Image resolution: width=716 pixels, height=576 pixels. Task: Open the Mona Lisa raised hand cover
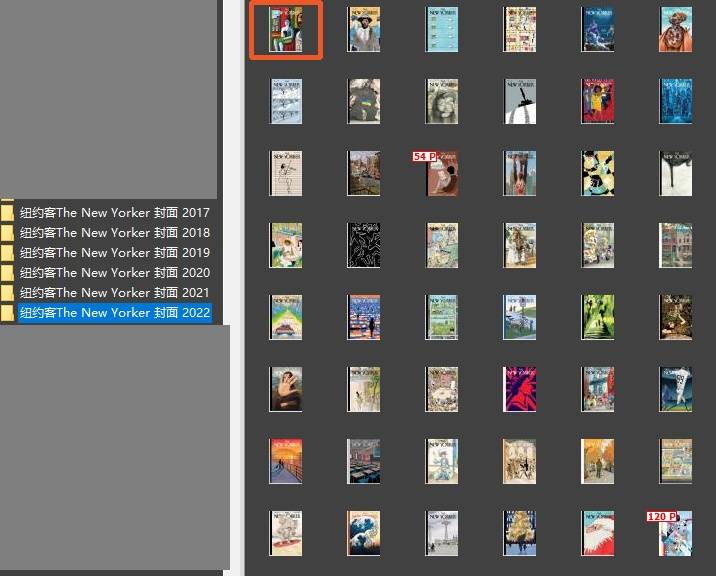coord(285,390)
